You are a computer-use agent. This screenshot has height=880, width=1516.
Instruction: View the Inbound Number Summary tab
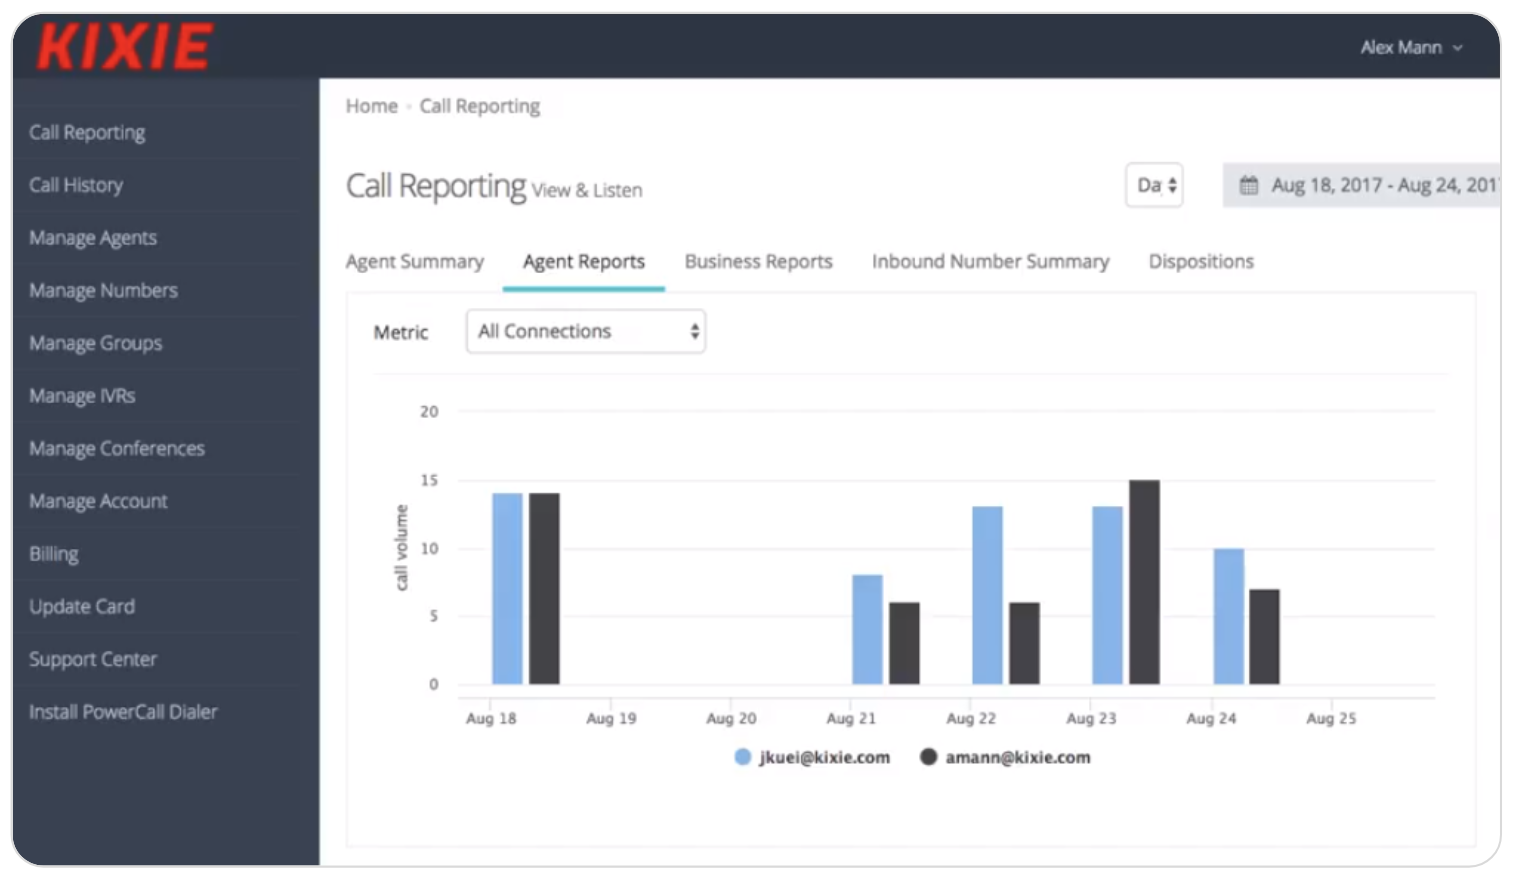pos(991,261)
